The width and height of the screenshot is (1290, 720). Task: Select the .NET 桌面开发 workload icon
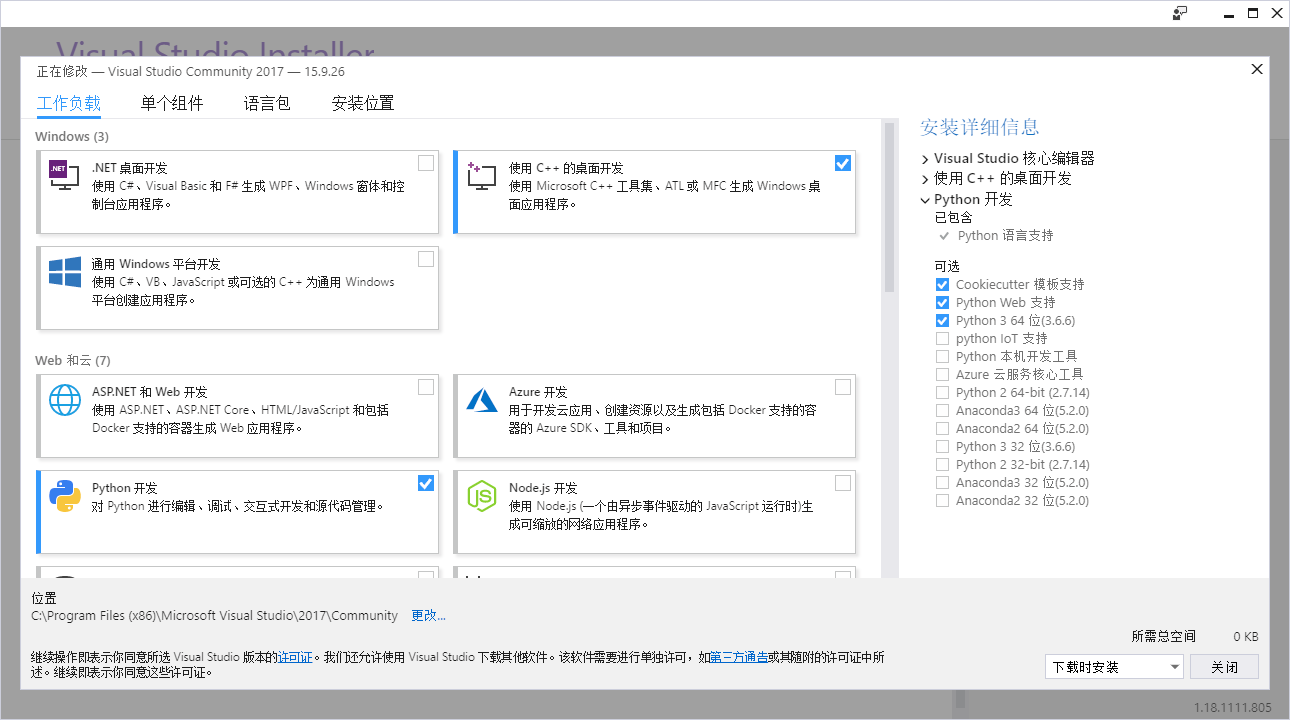tap(62, 174)
